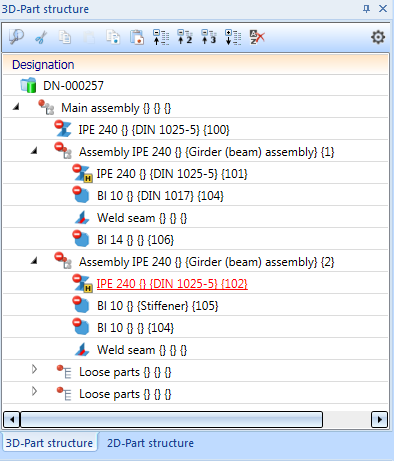Select IPE 240 {DIN 1025-5} {101}
The image size is (394, 461).
point(172,174)
